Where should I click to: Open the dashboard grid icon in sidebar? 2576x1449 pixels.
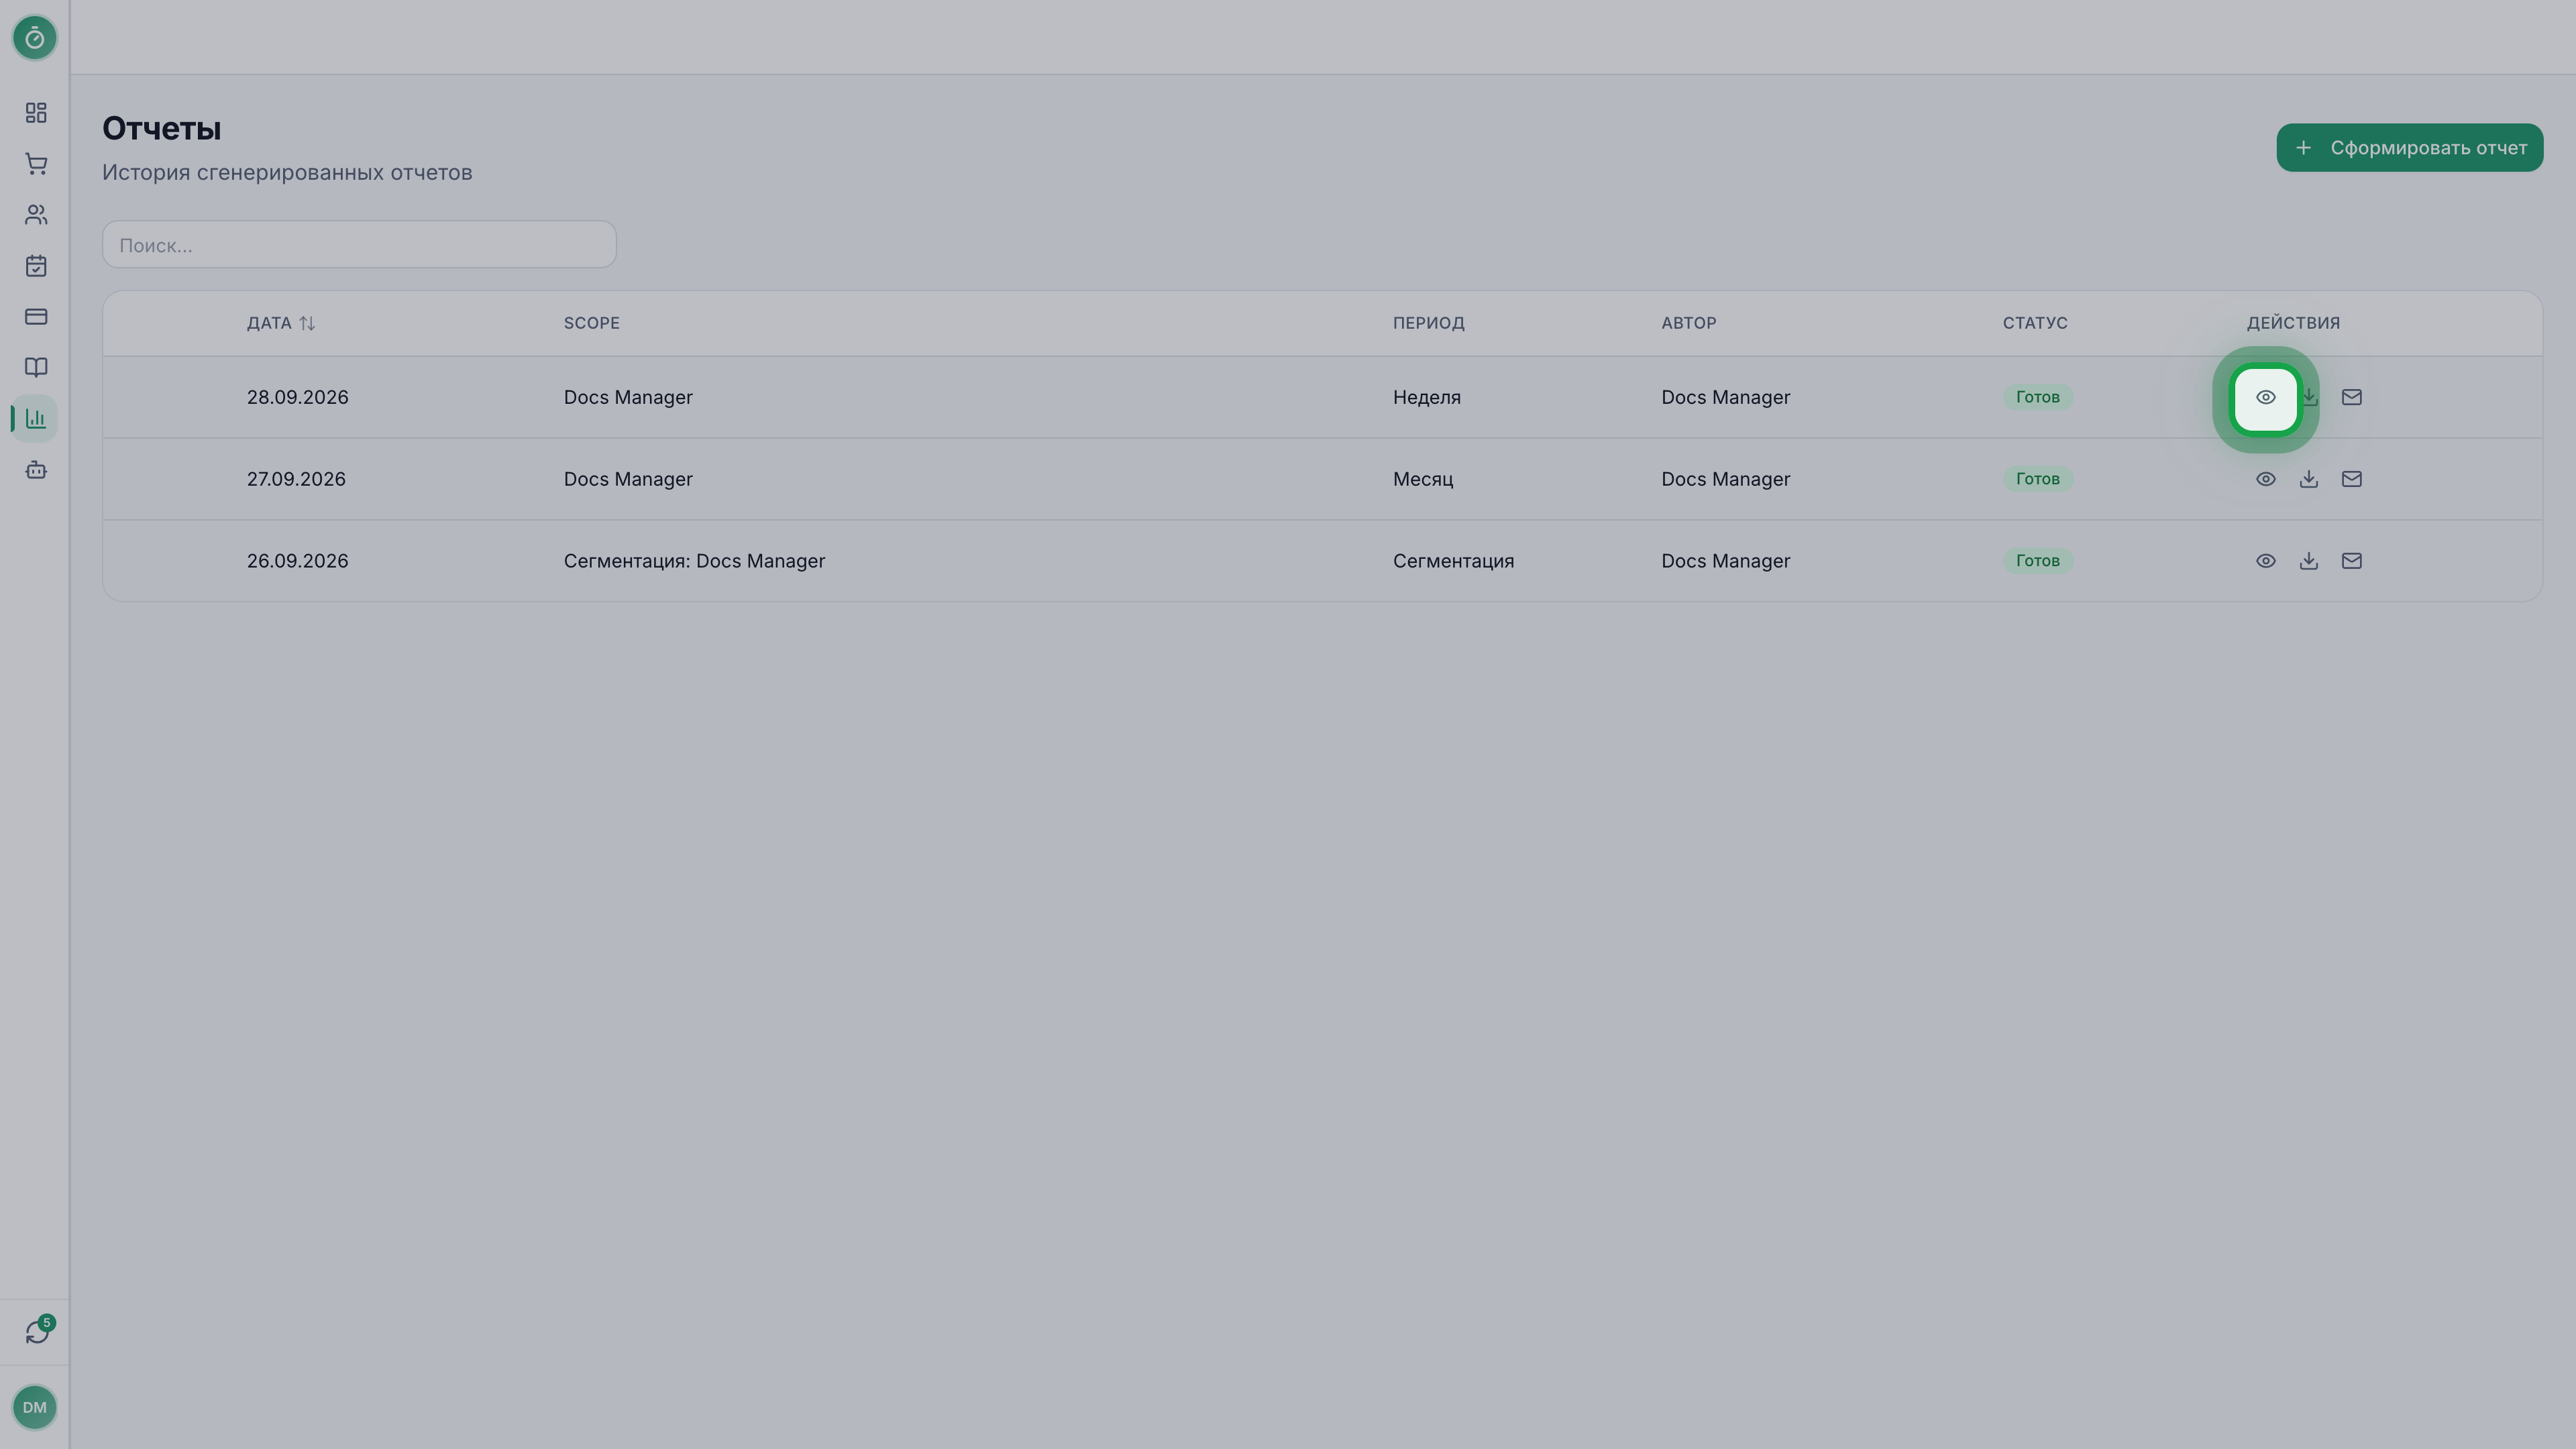coord(36,113)
